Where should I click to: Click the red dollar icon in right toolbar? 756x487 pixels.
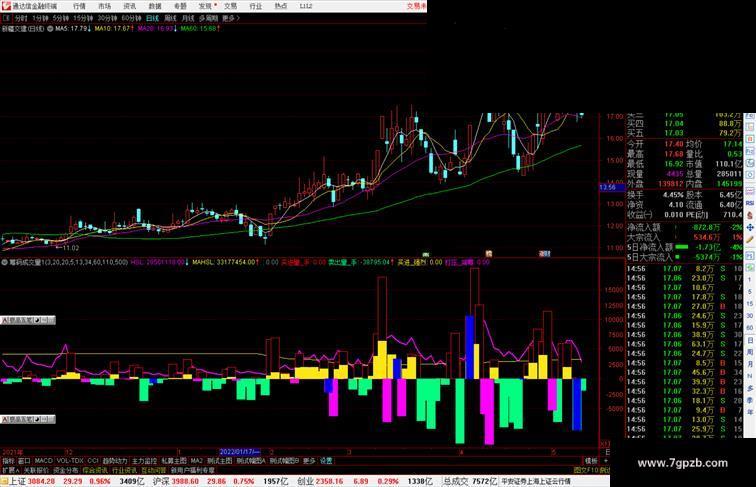(x=750, y=216)
